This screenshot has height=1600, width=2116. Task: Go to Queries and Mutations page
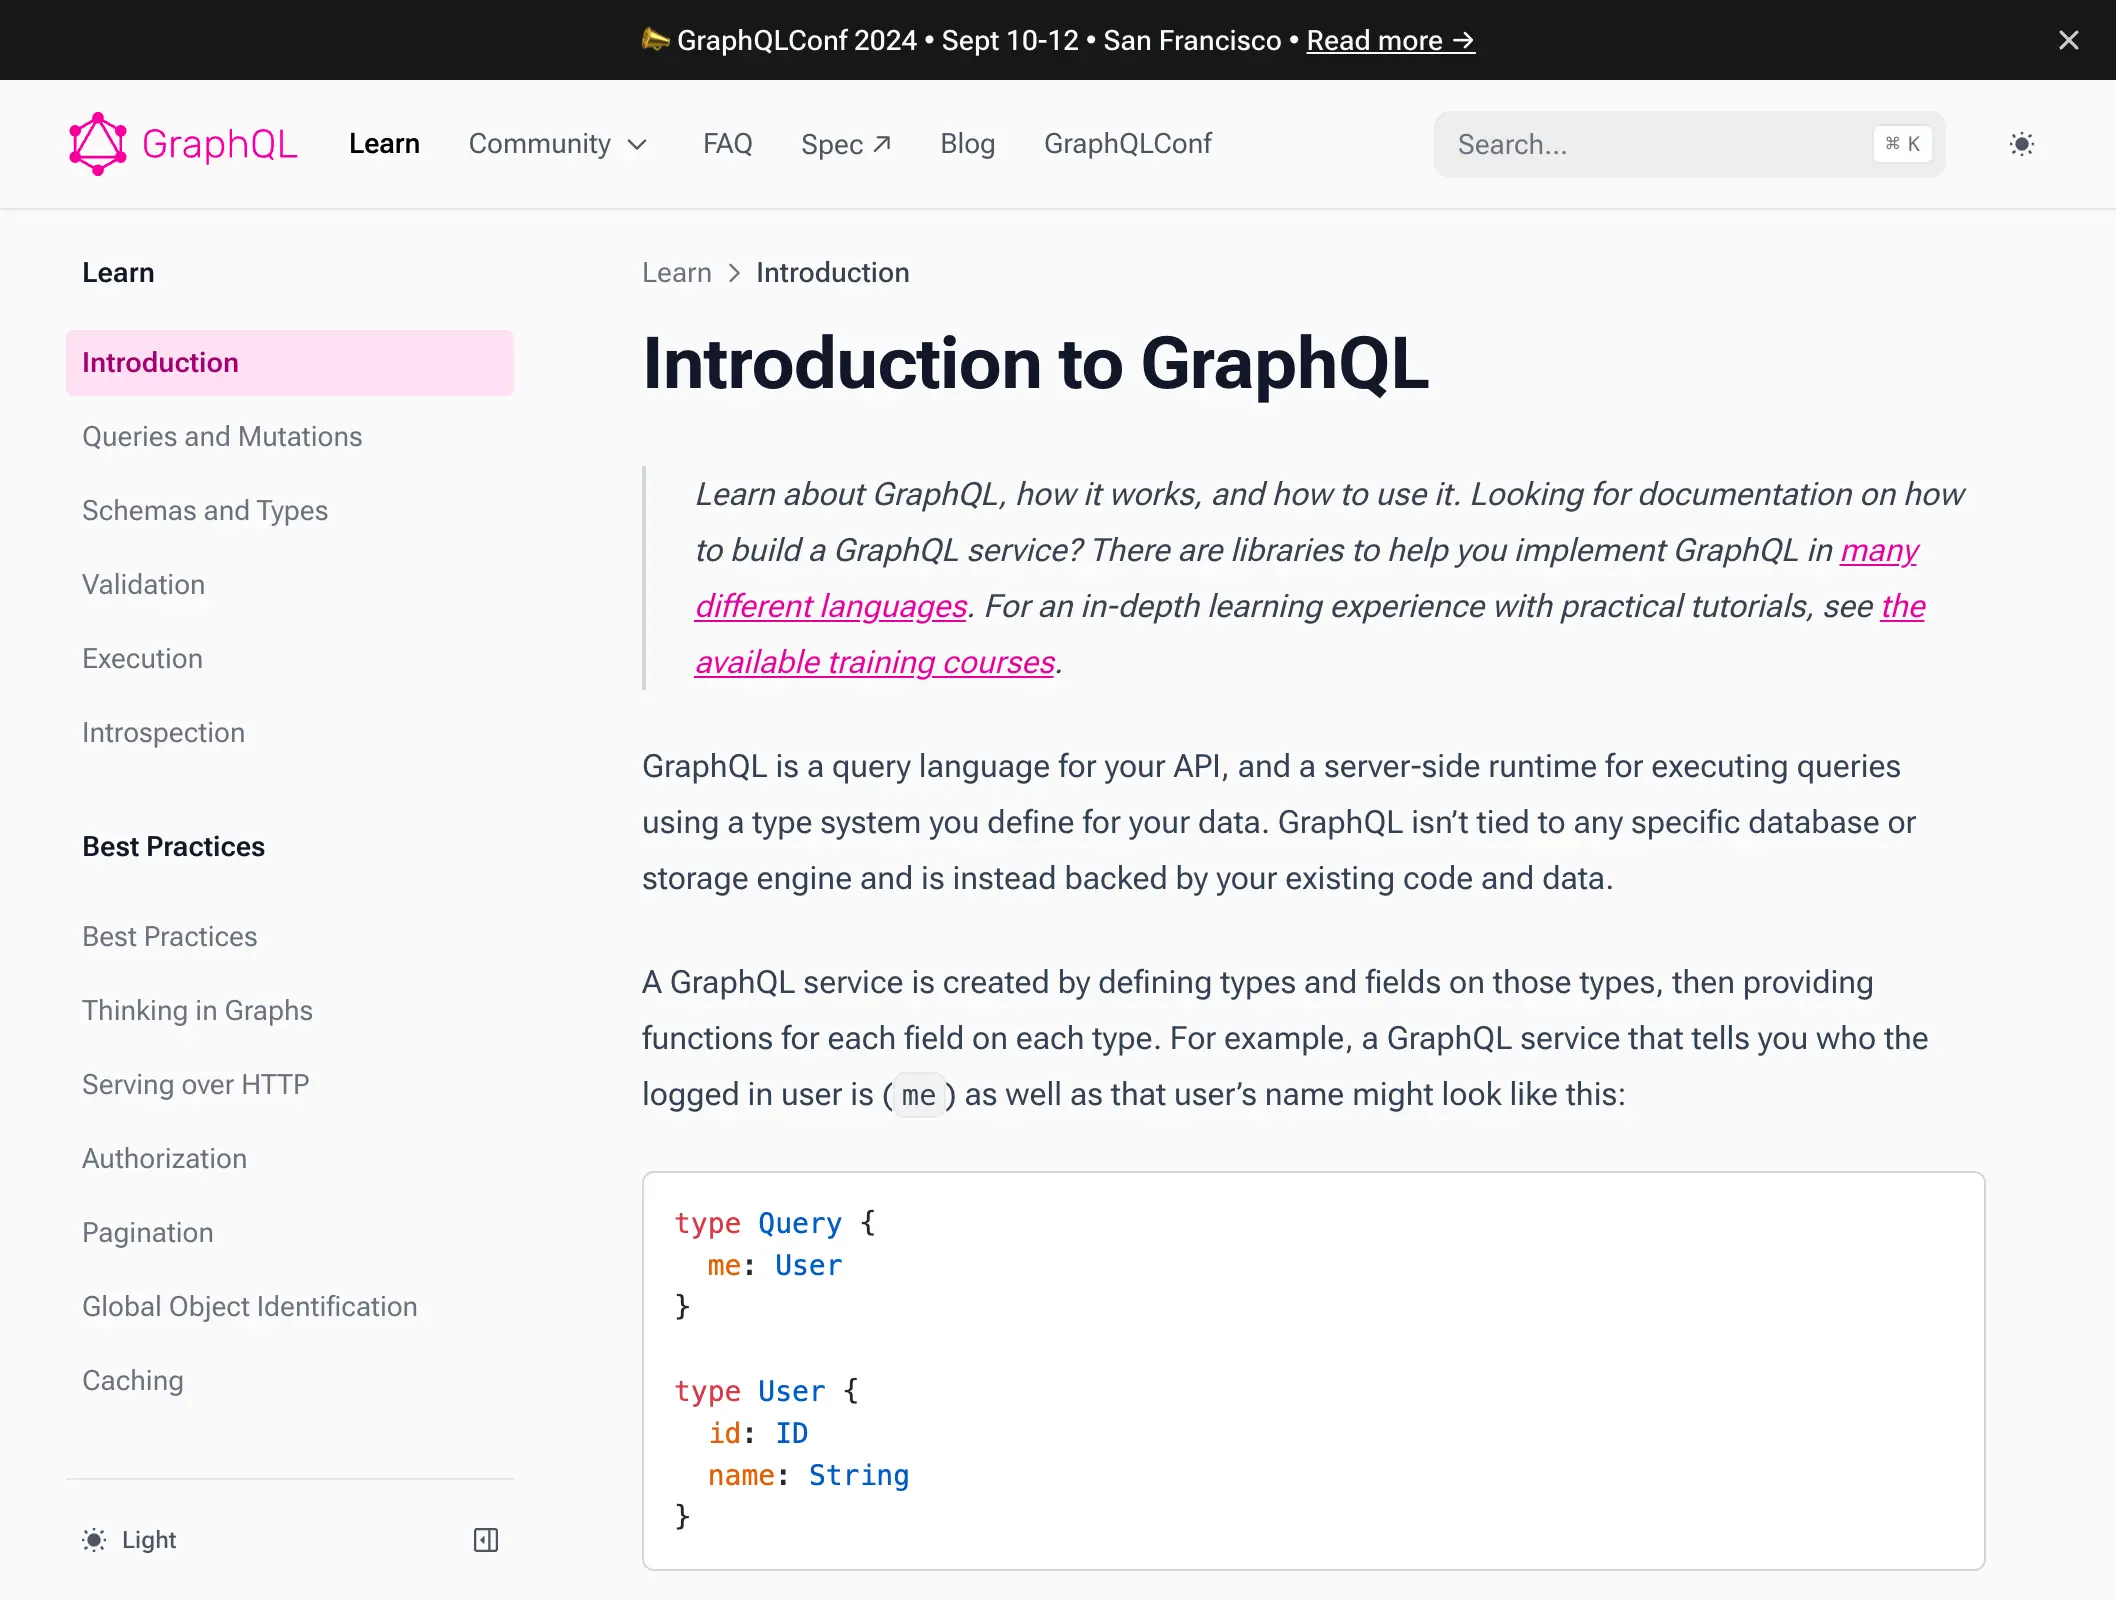(x=222, y=436)
